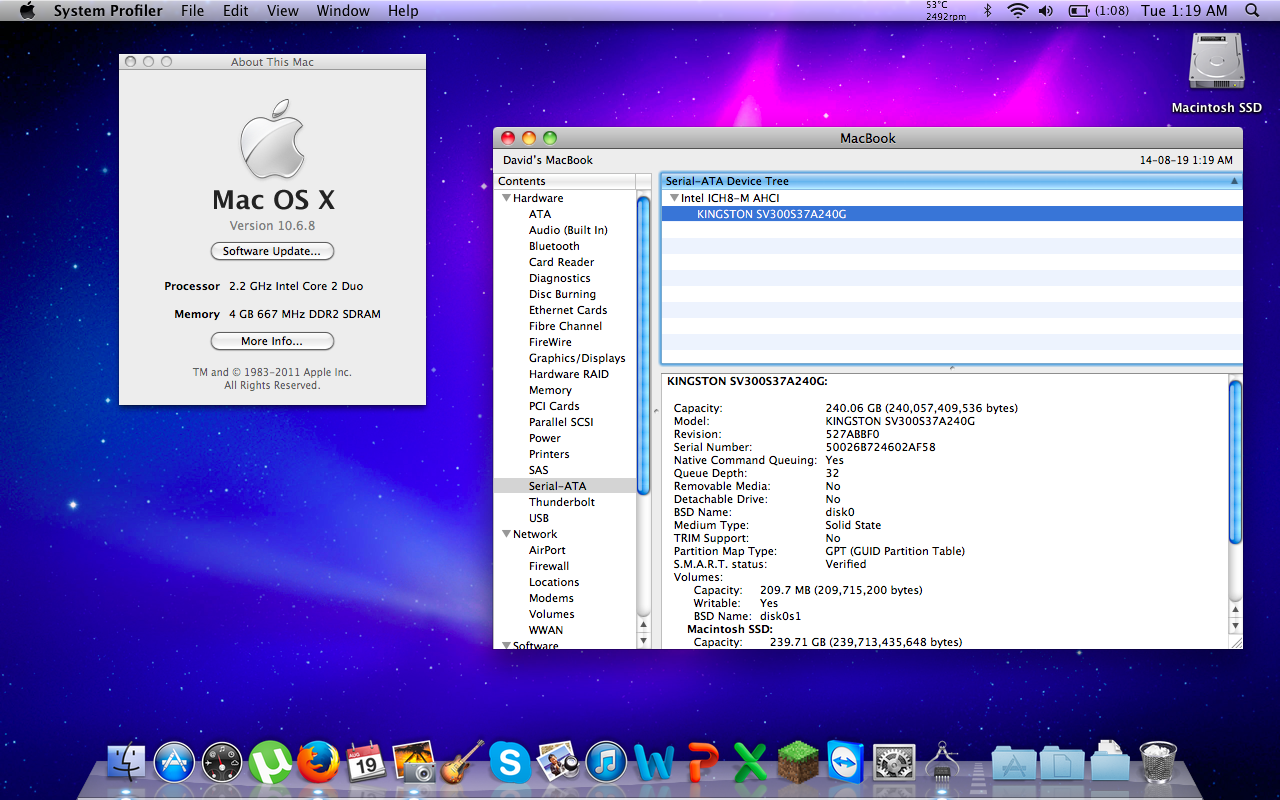This screenshot has height=800, width=1280.
Task: Select the Macintosh SSD desktop drive icon
Action: tap(1216, 62)
